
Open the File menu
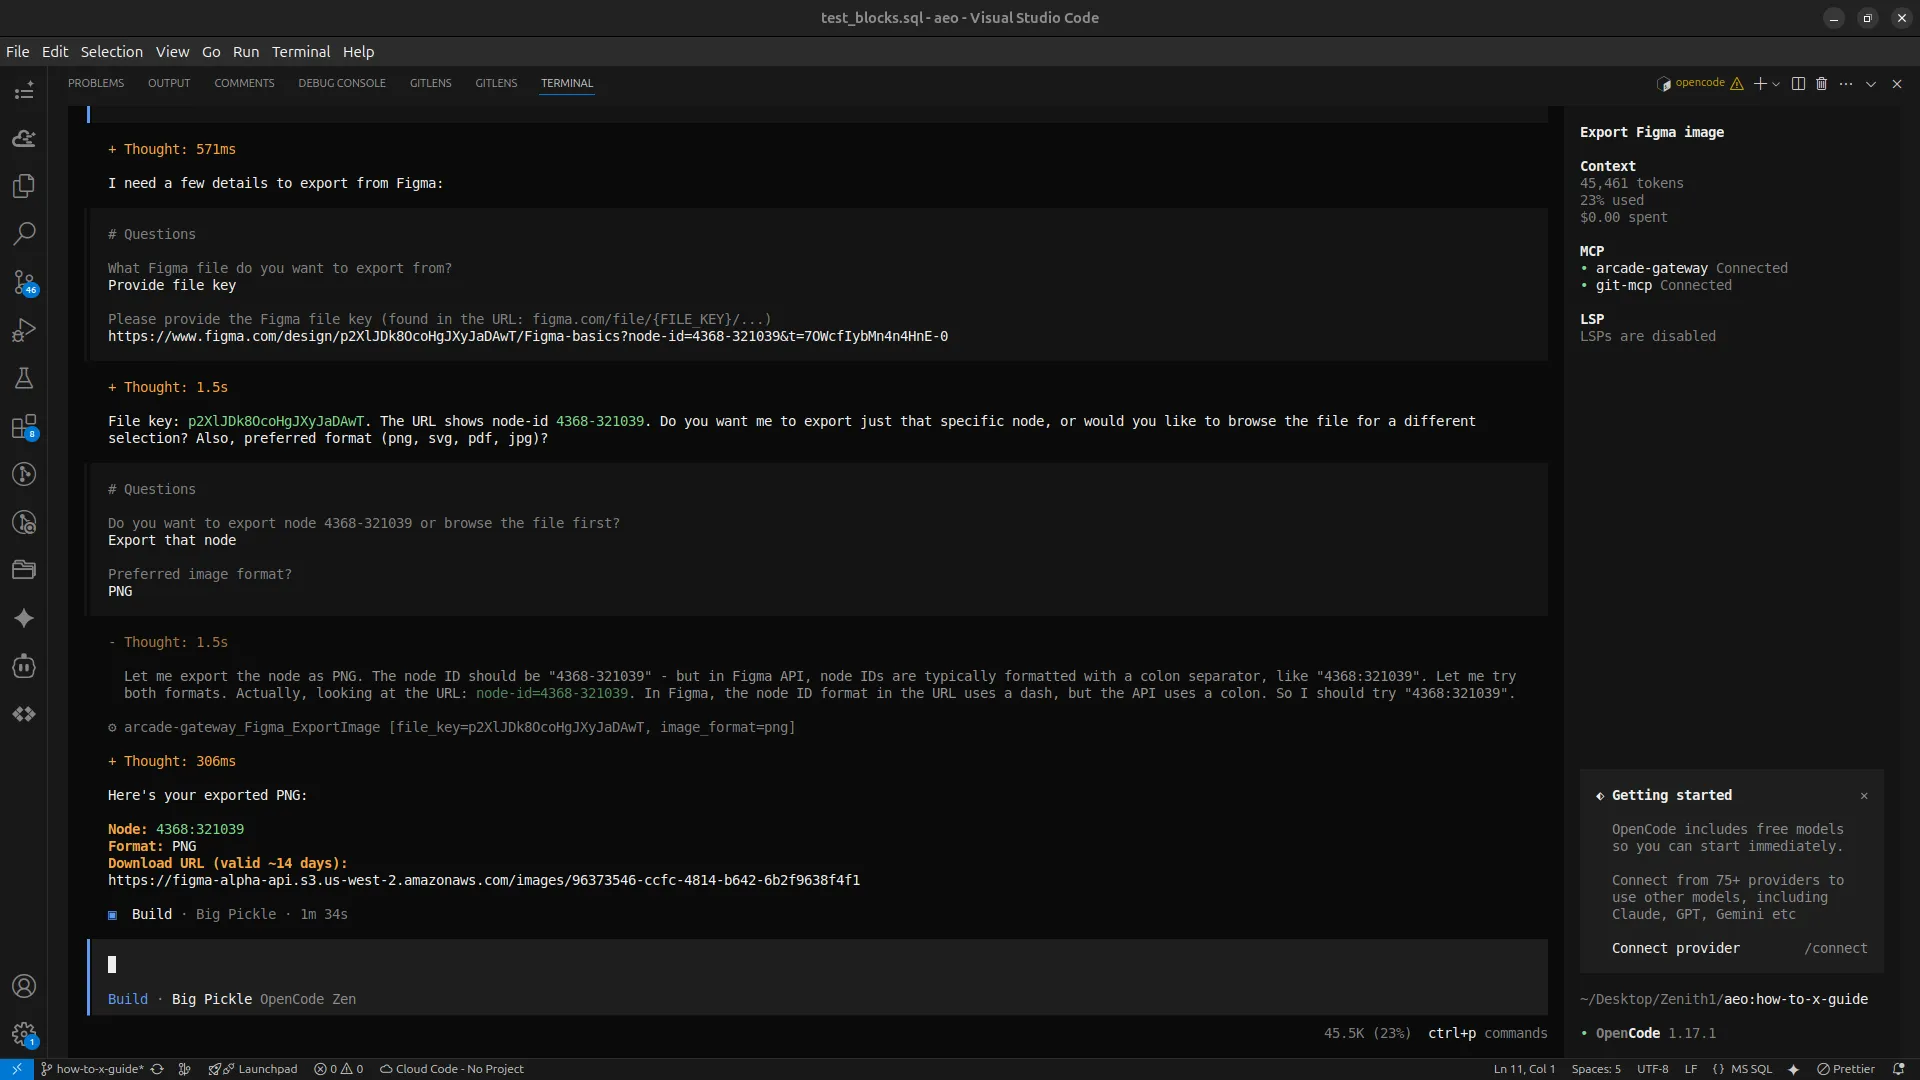pos(18,52)
